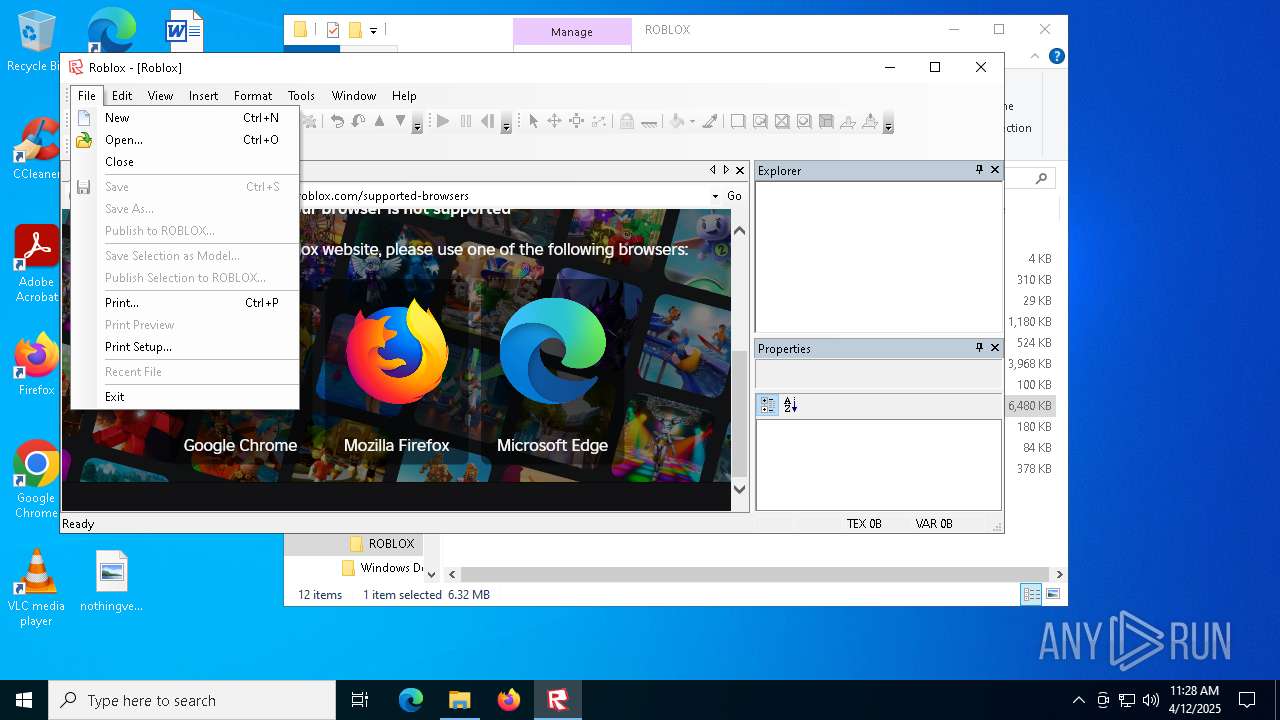Image resolution: width=1280 pixels, height=720 pixels.
Task: Open the Window menu
Action: (354, 96)
